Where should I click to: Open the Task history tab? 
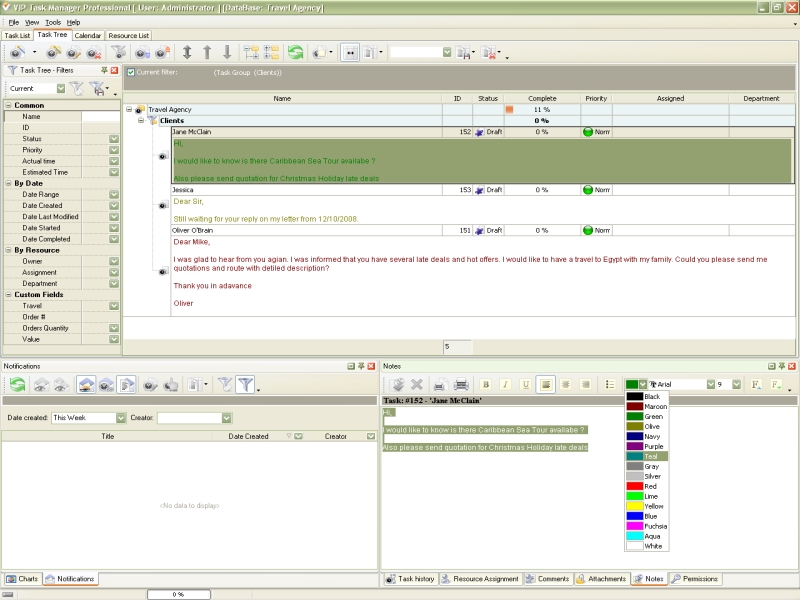pyautogui.click(x=410, y=579)
